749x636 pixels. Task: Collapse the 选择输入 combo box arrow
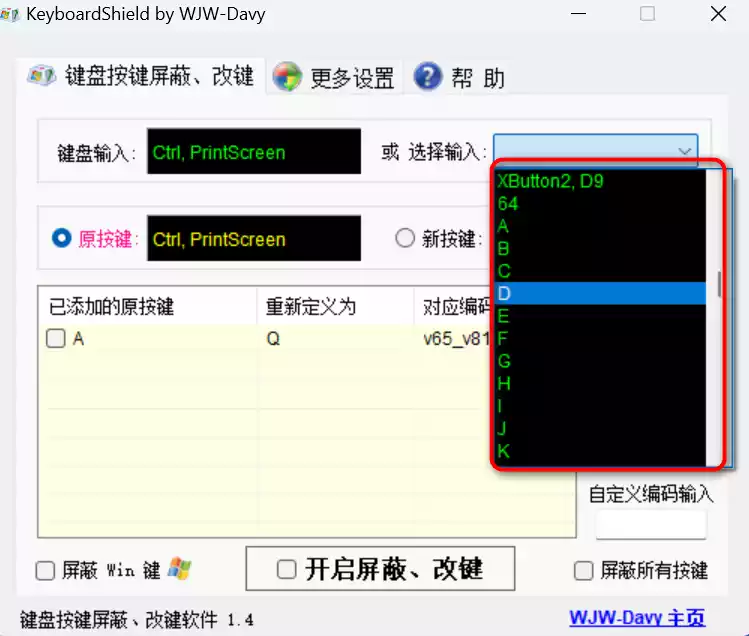tap(685, 151)
